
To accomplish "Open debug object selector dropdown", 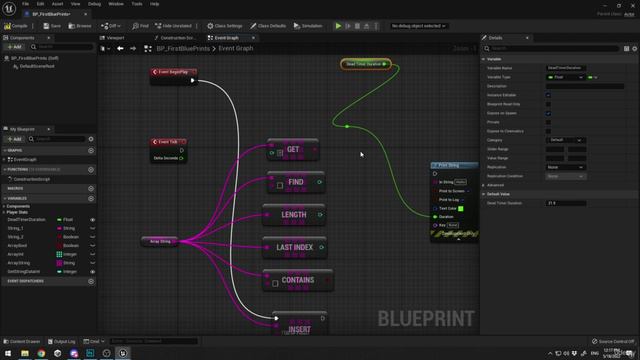I will [x=418, y=26].
